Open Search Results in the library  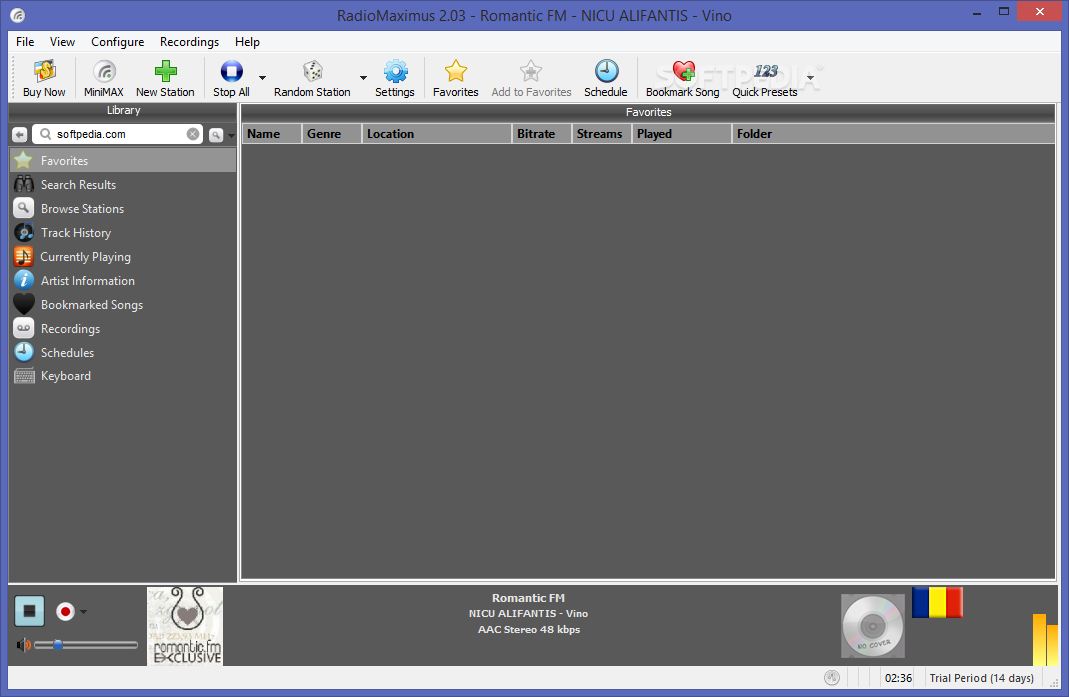click(x=123, y=185)
